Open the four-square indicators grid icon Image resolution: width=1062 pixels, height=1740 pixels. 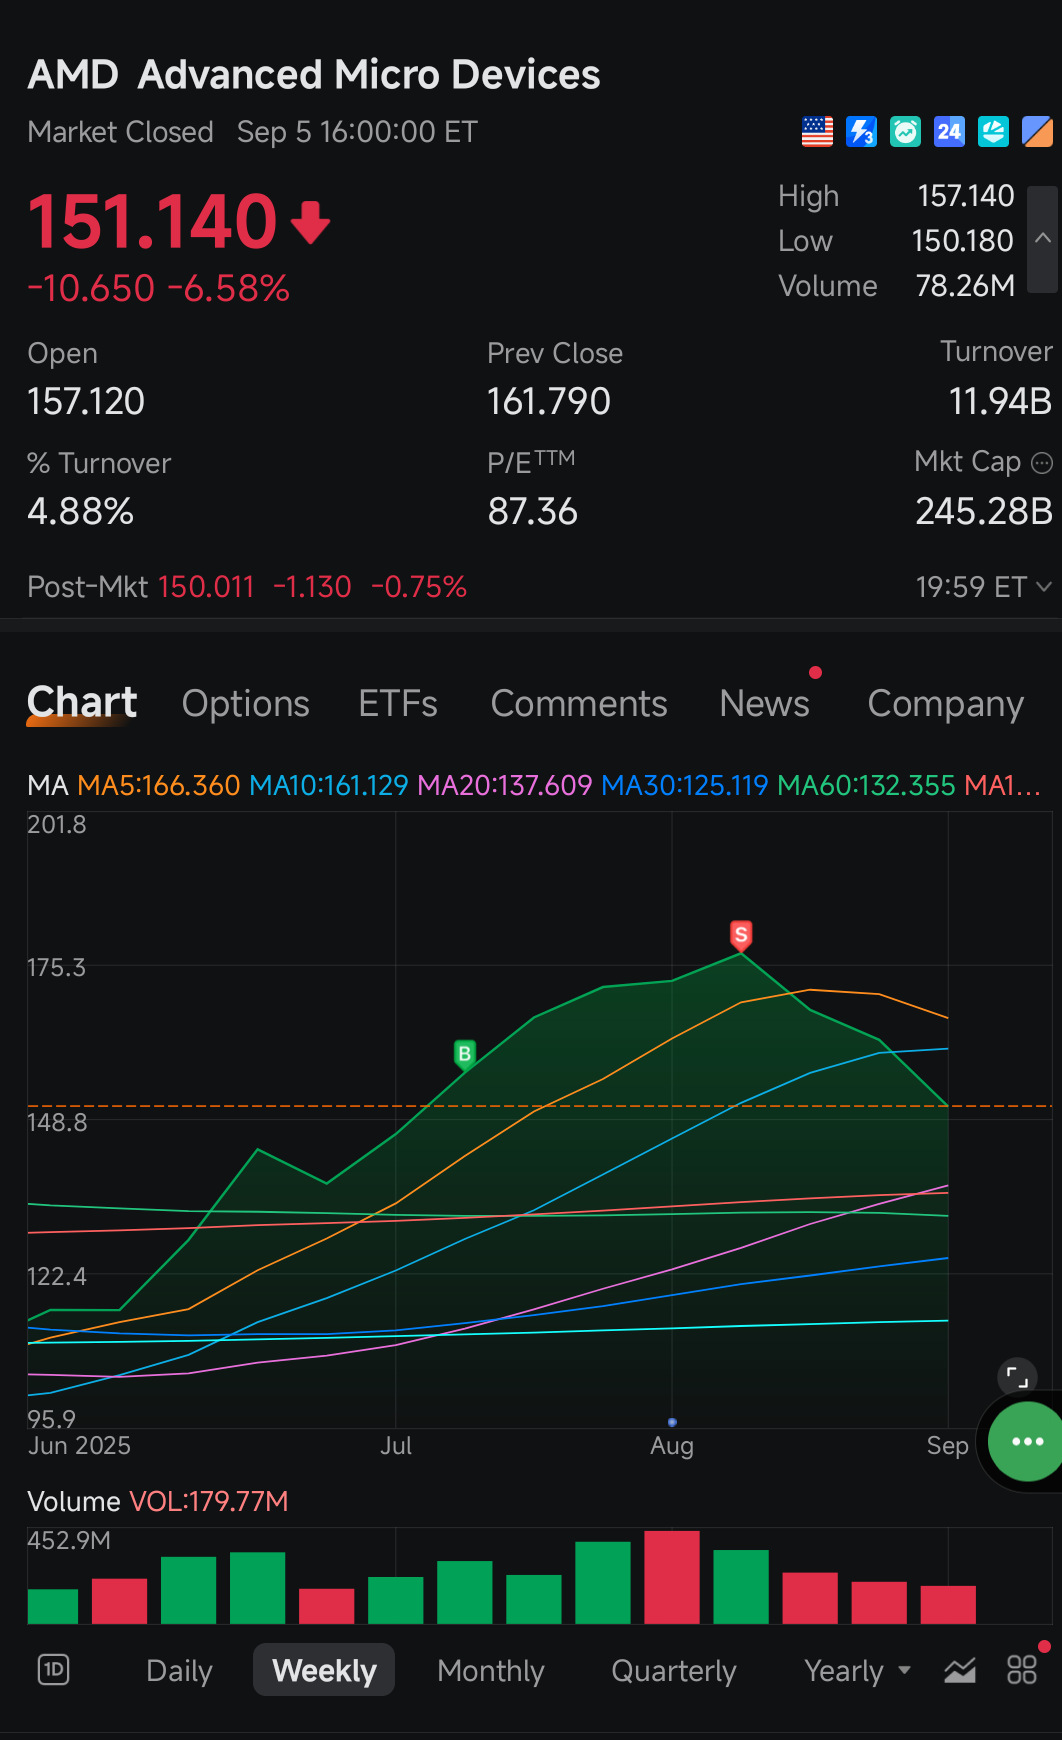pos(1021,1669)
